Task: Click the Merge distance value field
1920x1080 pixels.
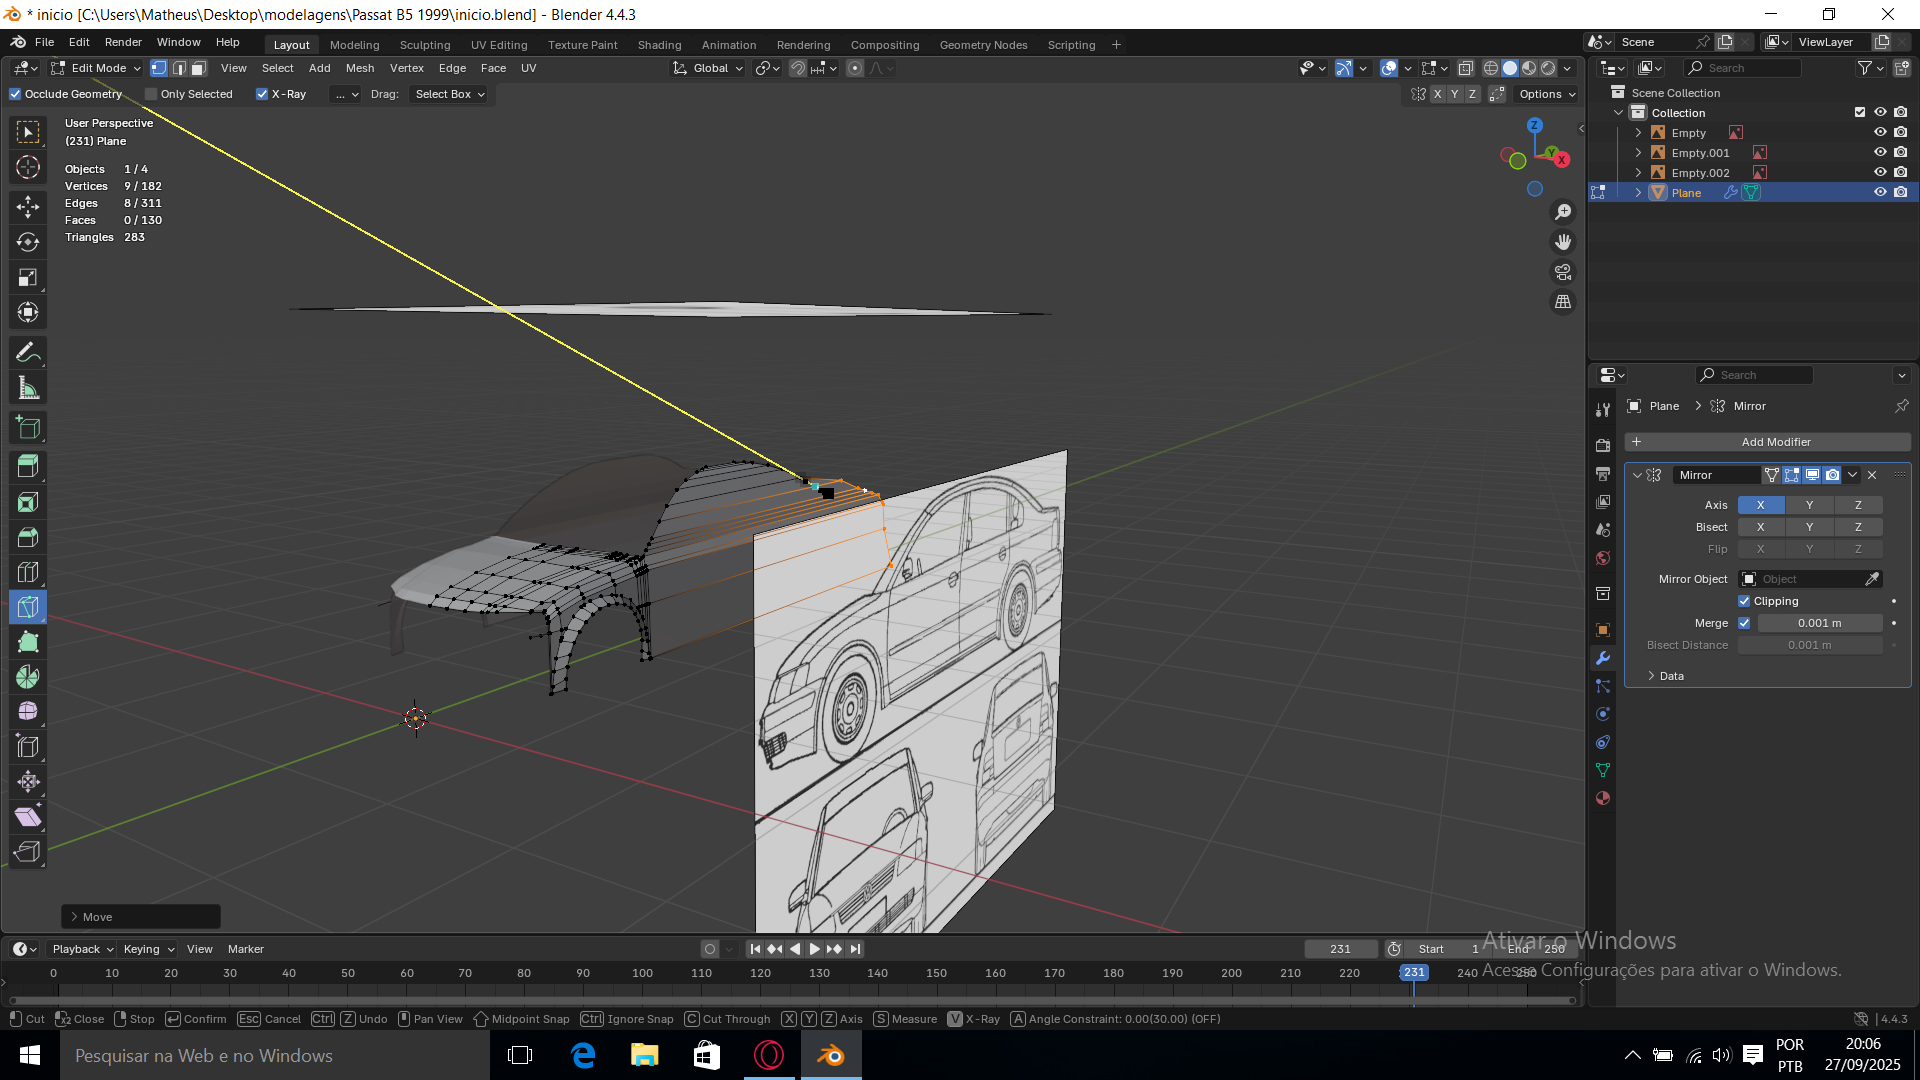Action: click(1819, 623)
